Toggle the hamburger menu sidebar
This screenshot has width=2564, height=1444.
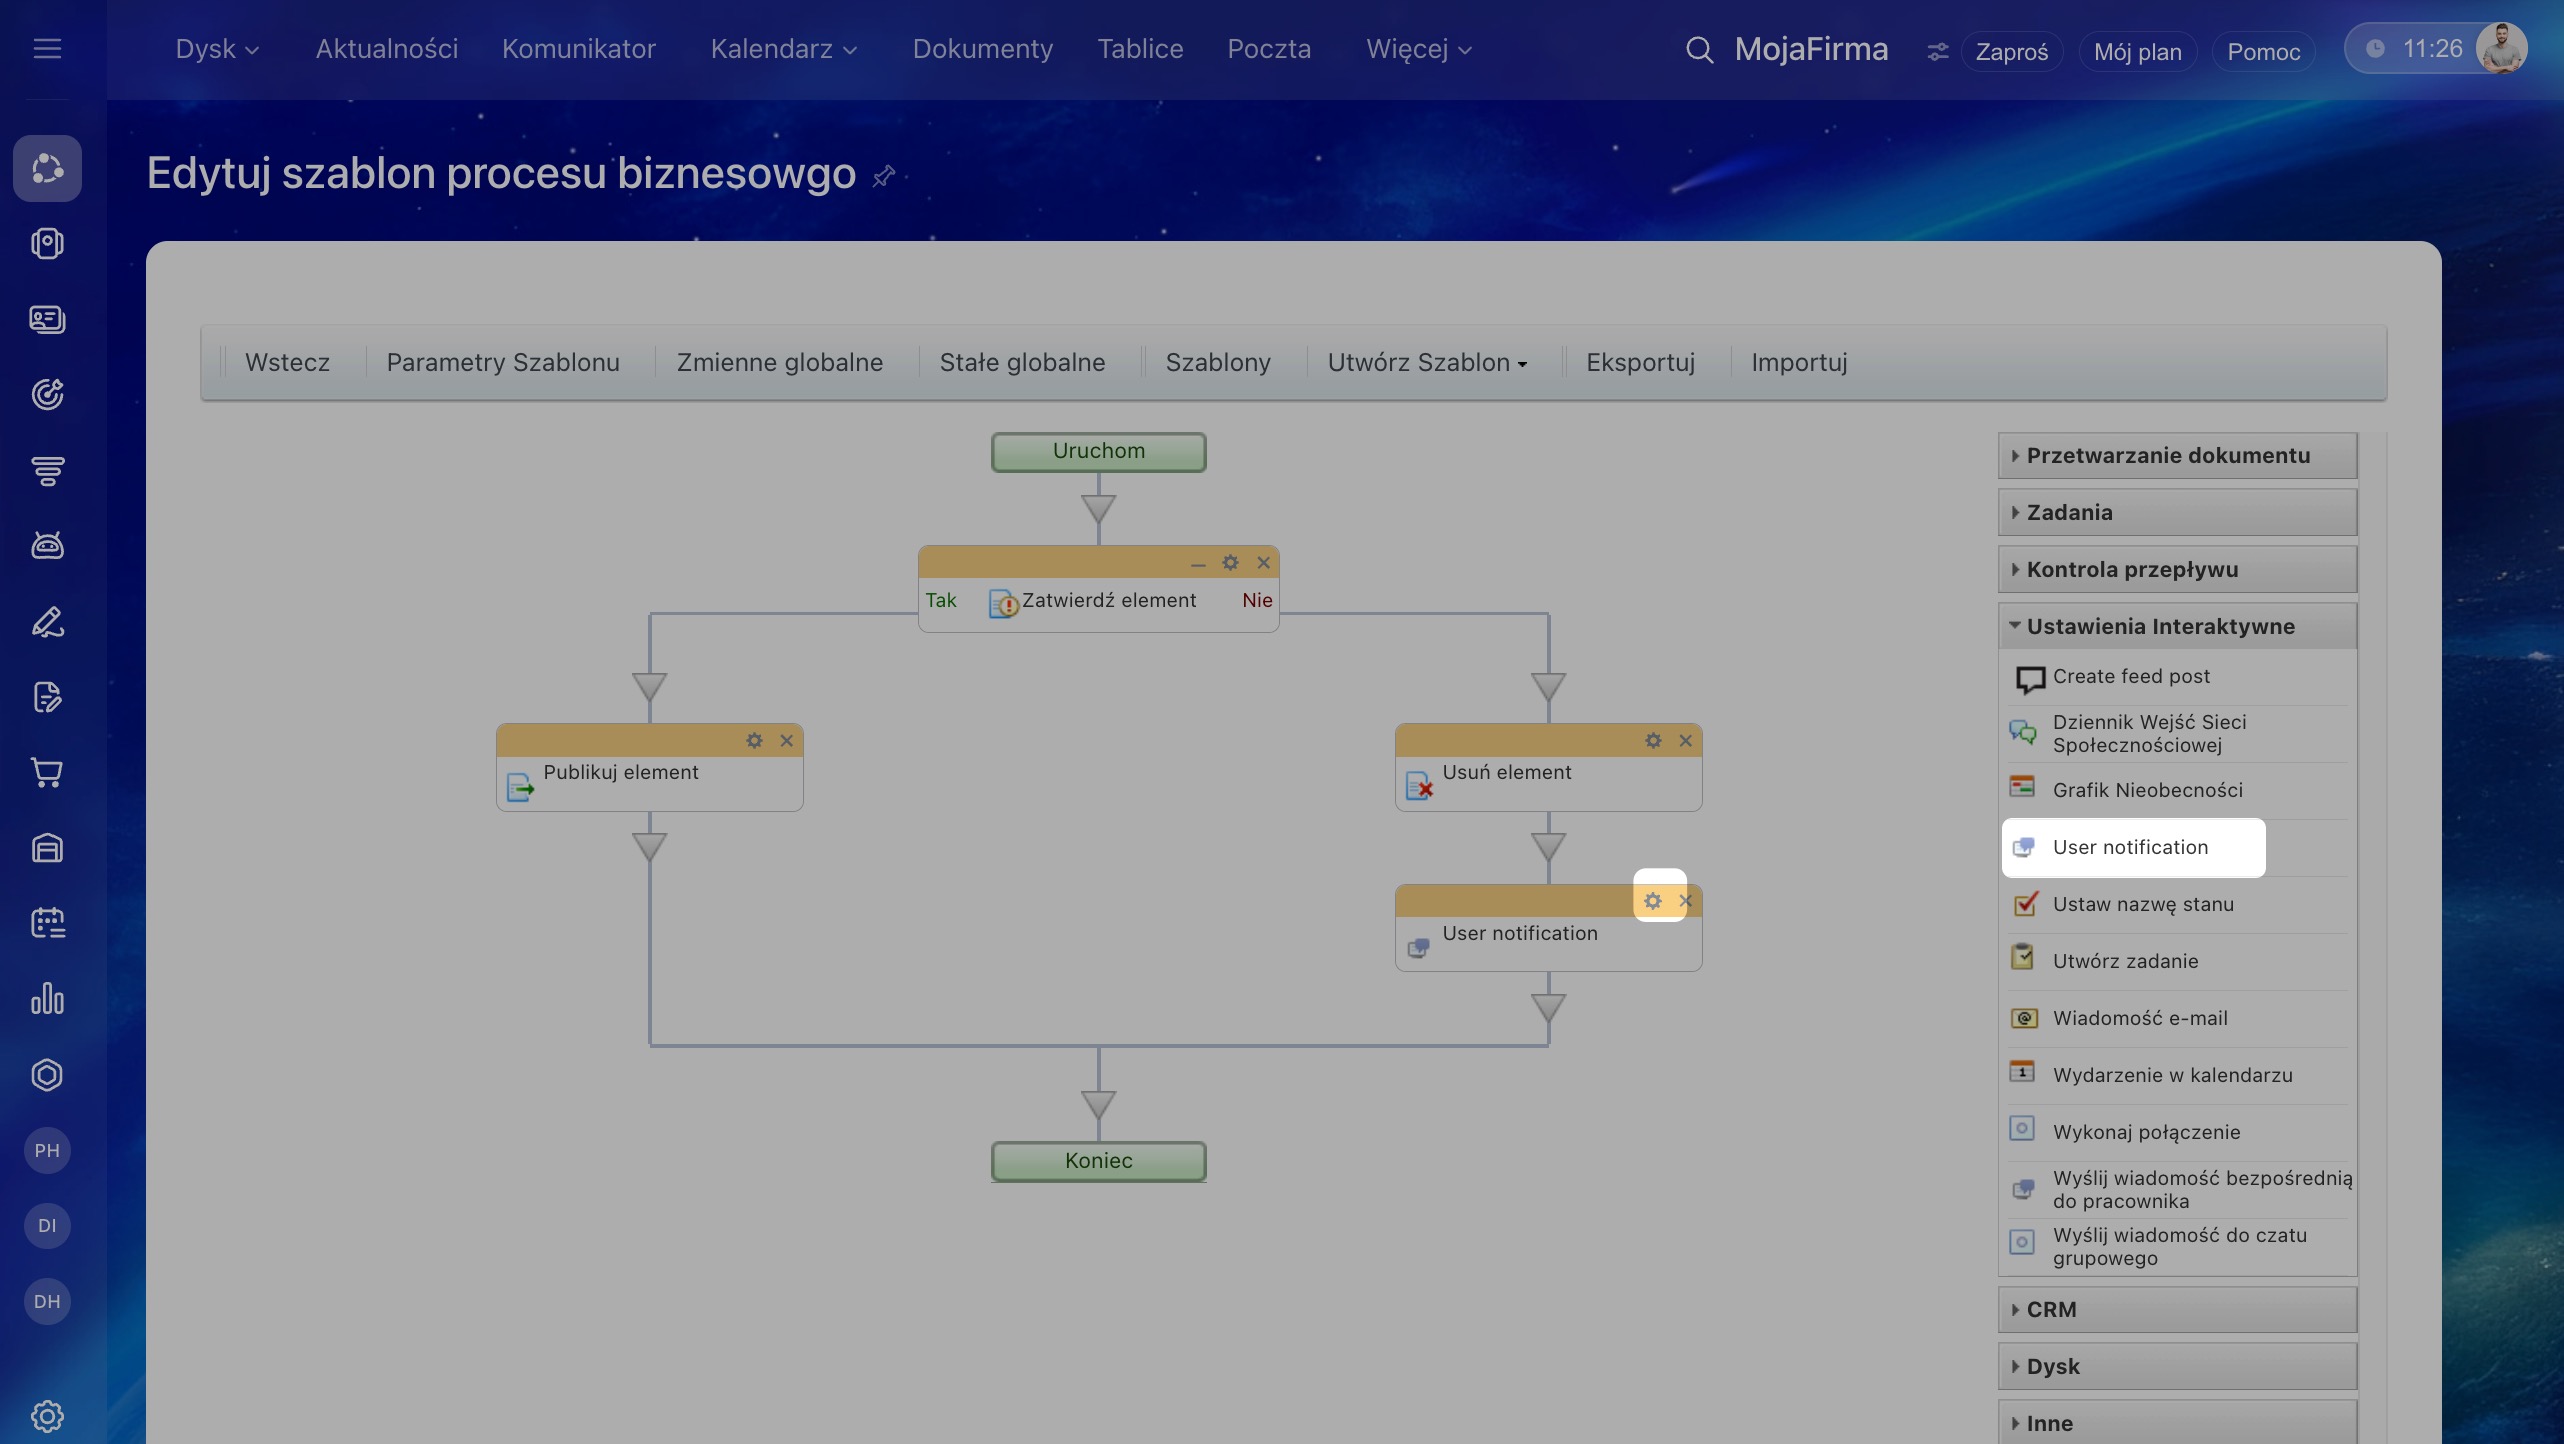(47, 48)
